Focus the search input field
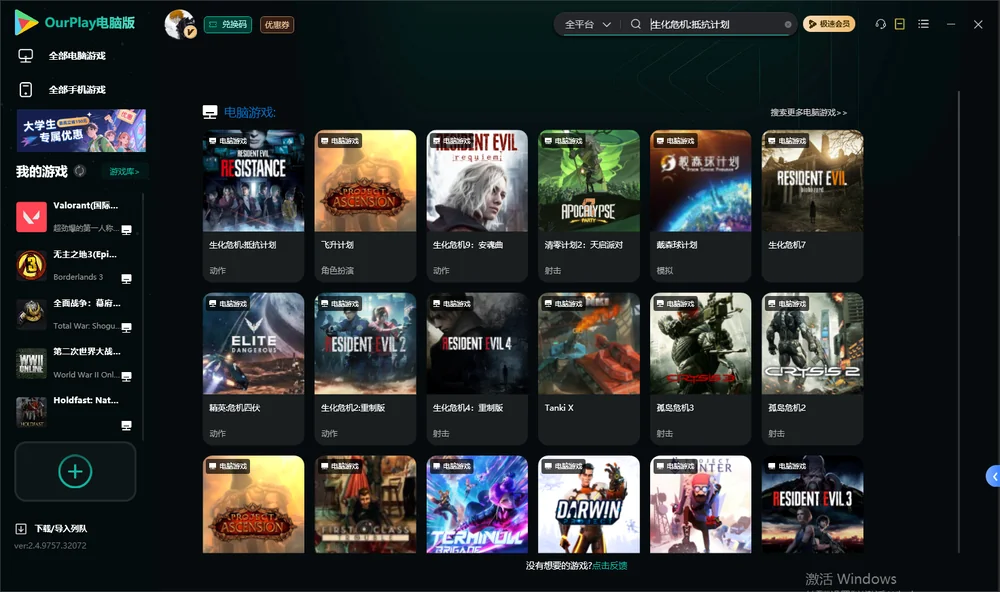 [714, 24]
